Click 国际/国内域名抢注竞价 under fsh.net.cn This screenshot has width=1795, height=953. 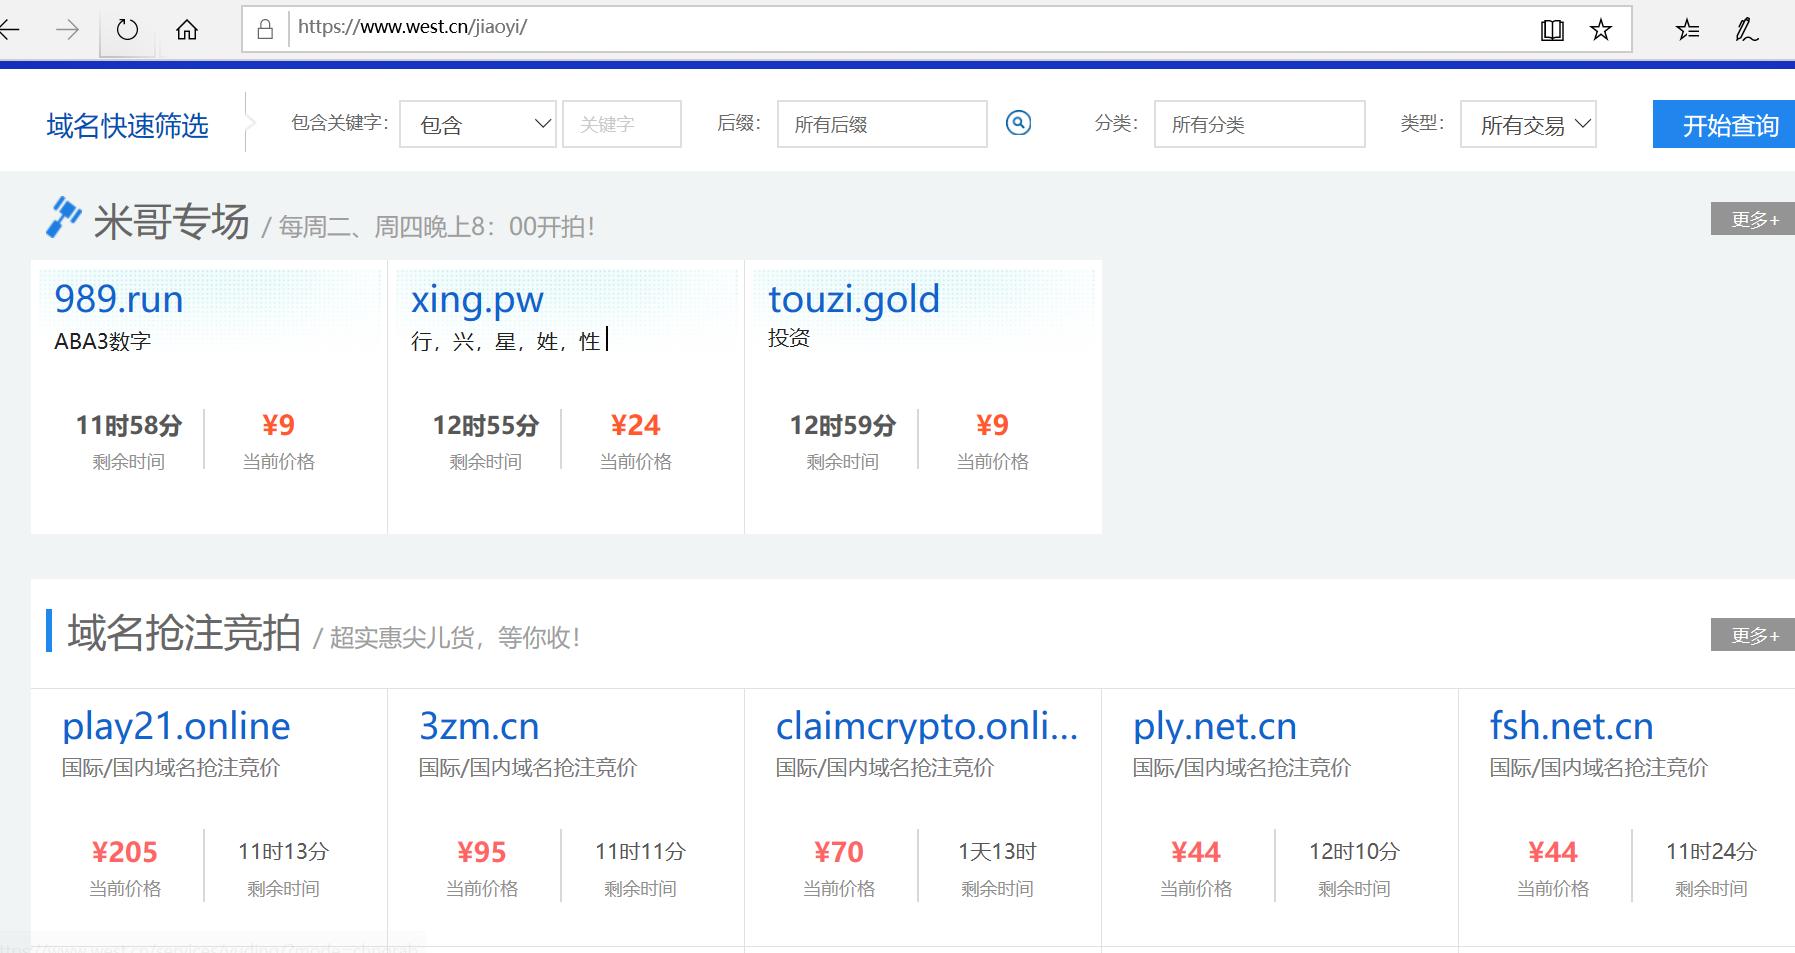point(1599,768)
